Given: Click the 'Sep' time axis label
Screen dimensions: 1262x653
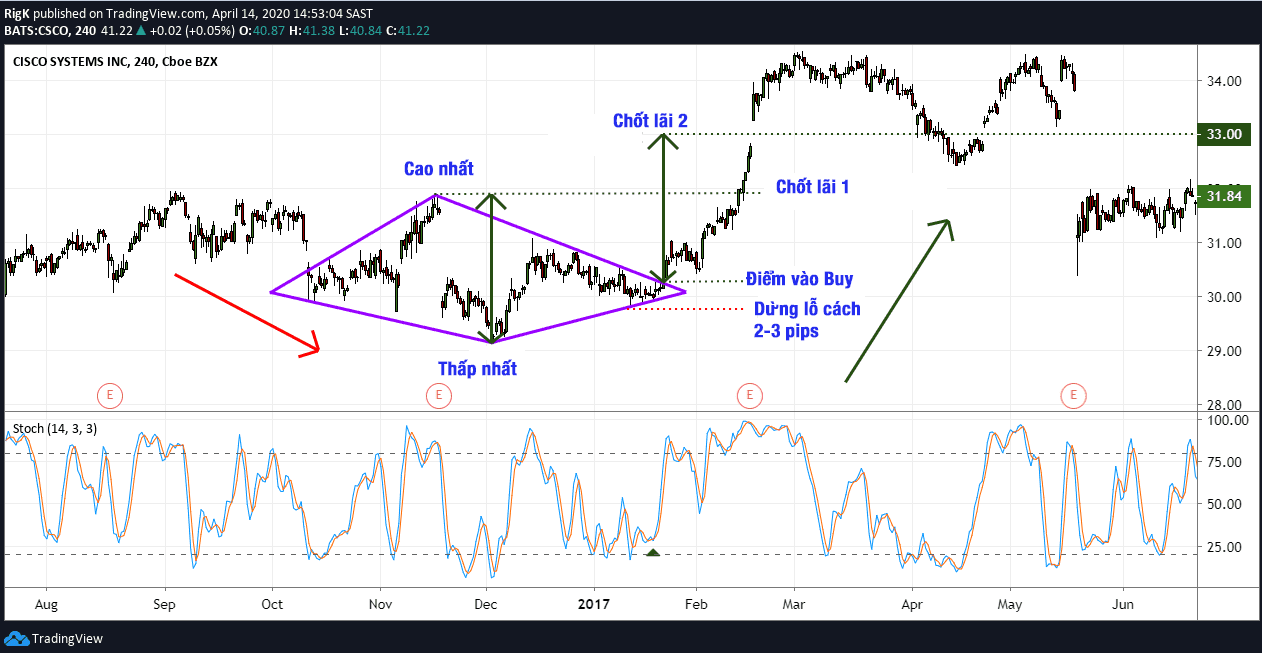Looking at the screenshot, I should coord(165,605).
